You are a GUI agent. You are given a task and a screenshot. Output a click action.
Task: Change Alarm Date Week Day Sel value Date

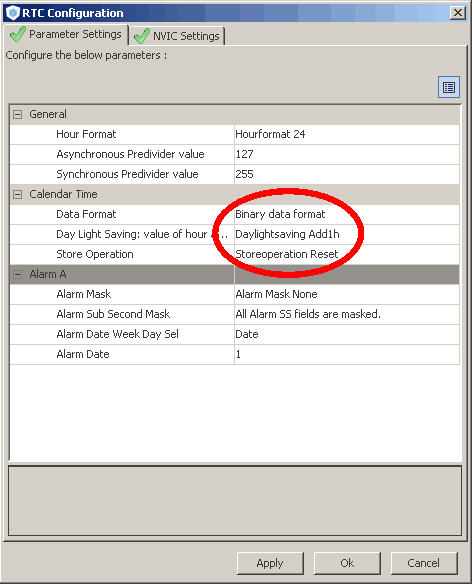346,334
